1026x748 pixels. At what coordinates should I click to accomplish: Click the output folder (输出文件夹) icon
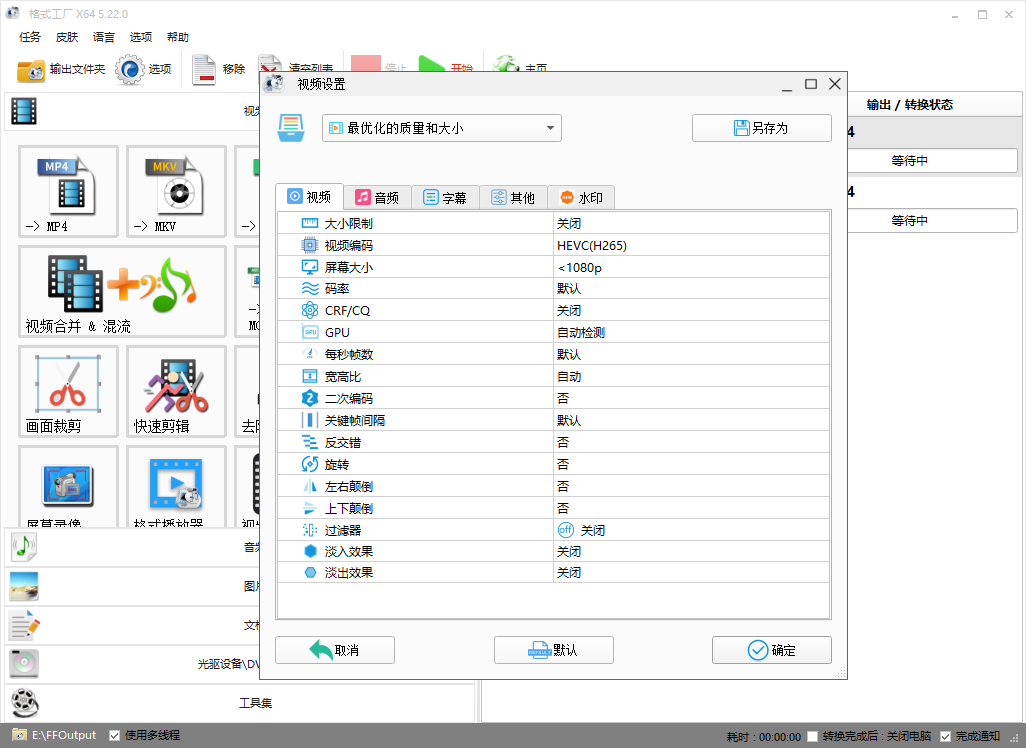pos(31,70)
